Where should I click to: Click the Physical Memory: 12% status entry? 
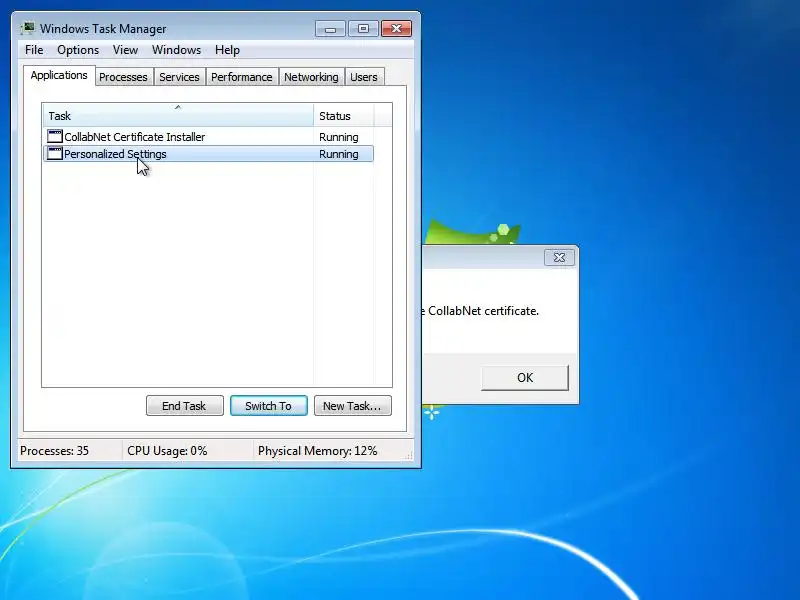coord(317,451)
